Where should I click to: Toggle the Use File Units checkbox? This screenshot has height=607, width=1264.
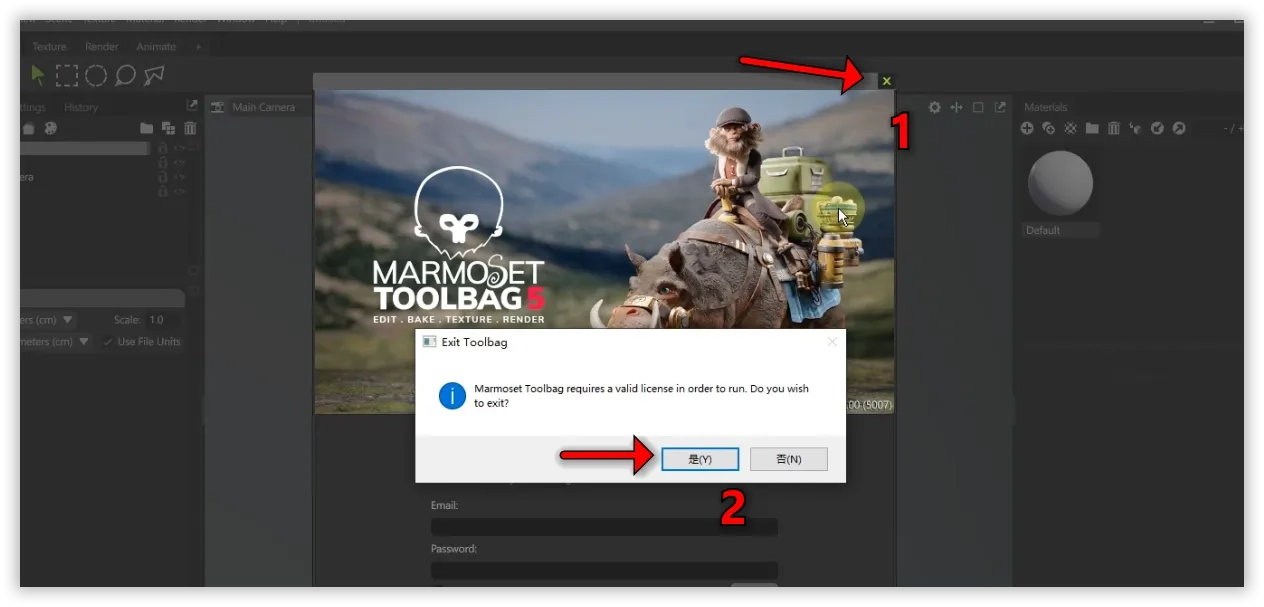pos(108,342)
